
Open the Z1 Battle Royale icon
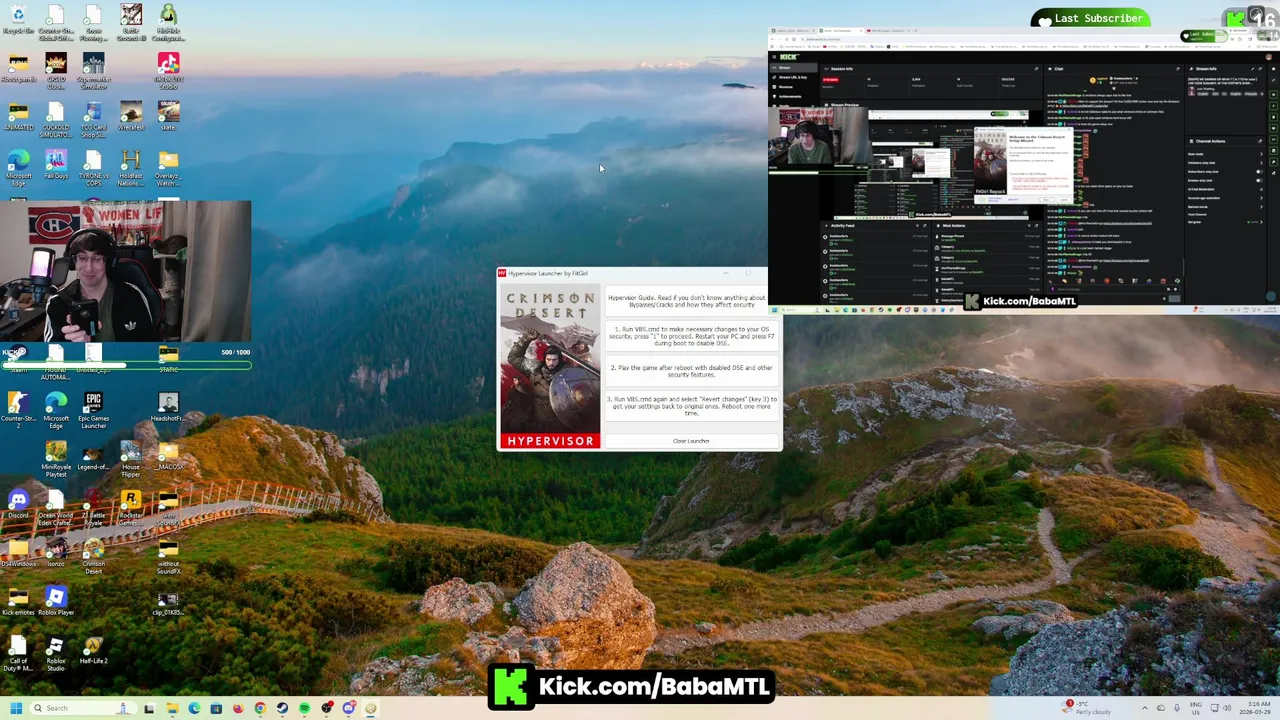[93, 506]
